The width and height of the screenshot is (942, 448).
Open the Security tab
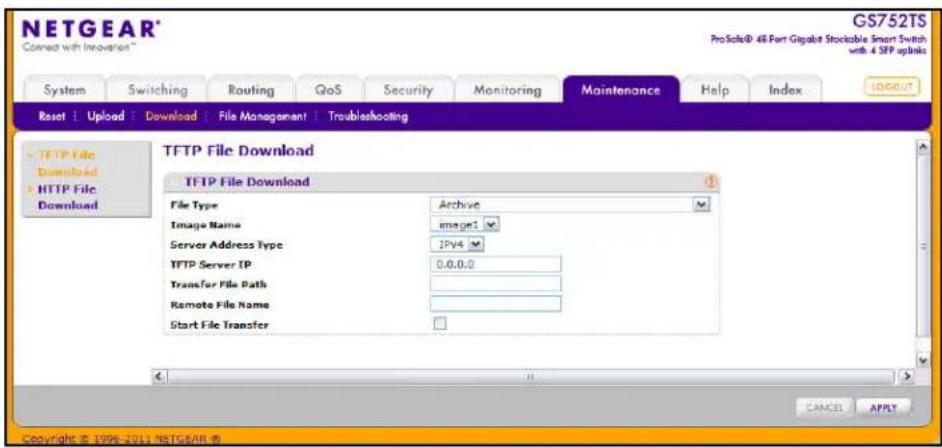tap(408, 90)
